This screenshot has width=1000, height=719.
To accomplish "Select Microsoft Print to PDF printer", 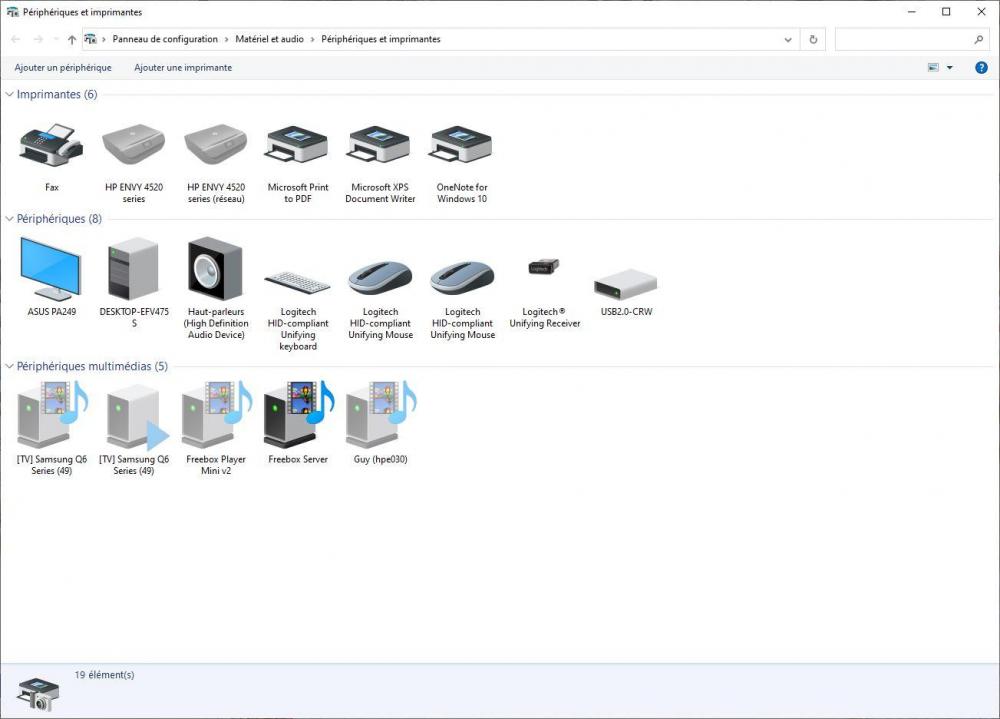I will coord(297,144).
